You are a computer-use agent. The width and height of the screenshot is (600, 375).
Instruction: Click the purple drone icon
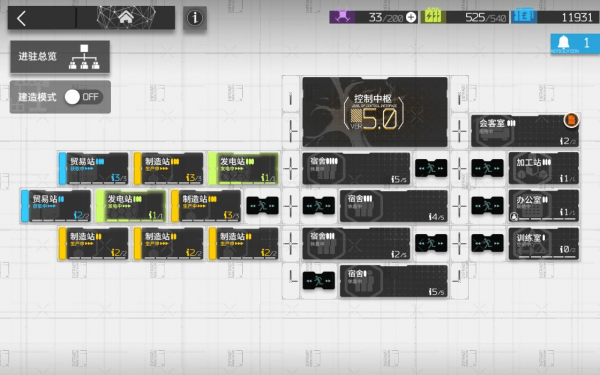342,17
